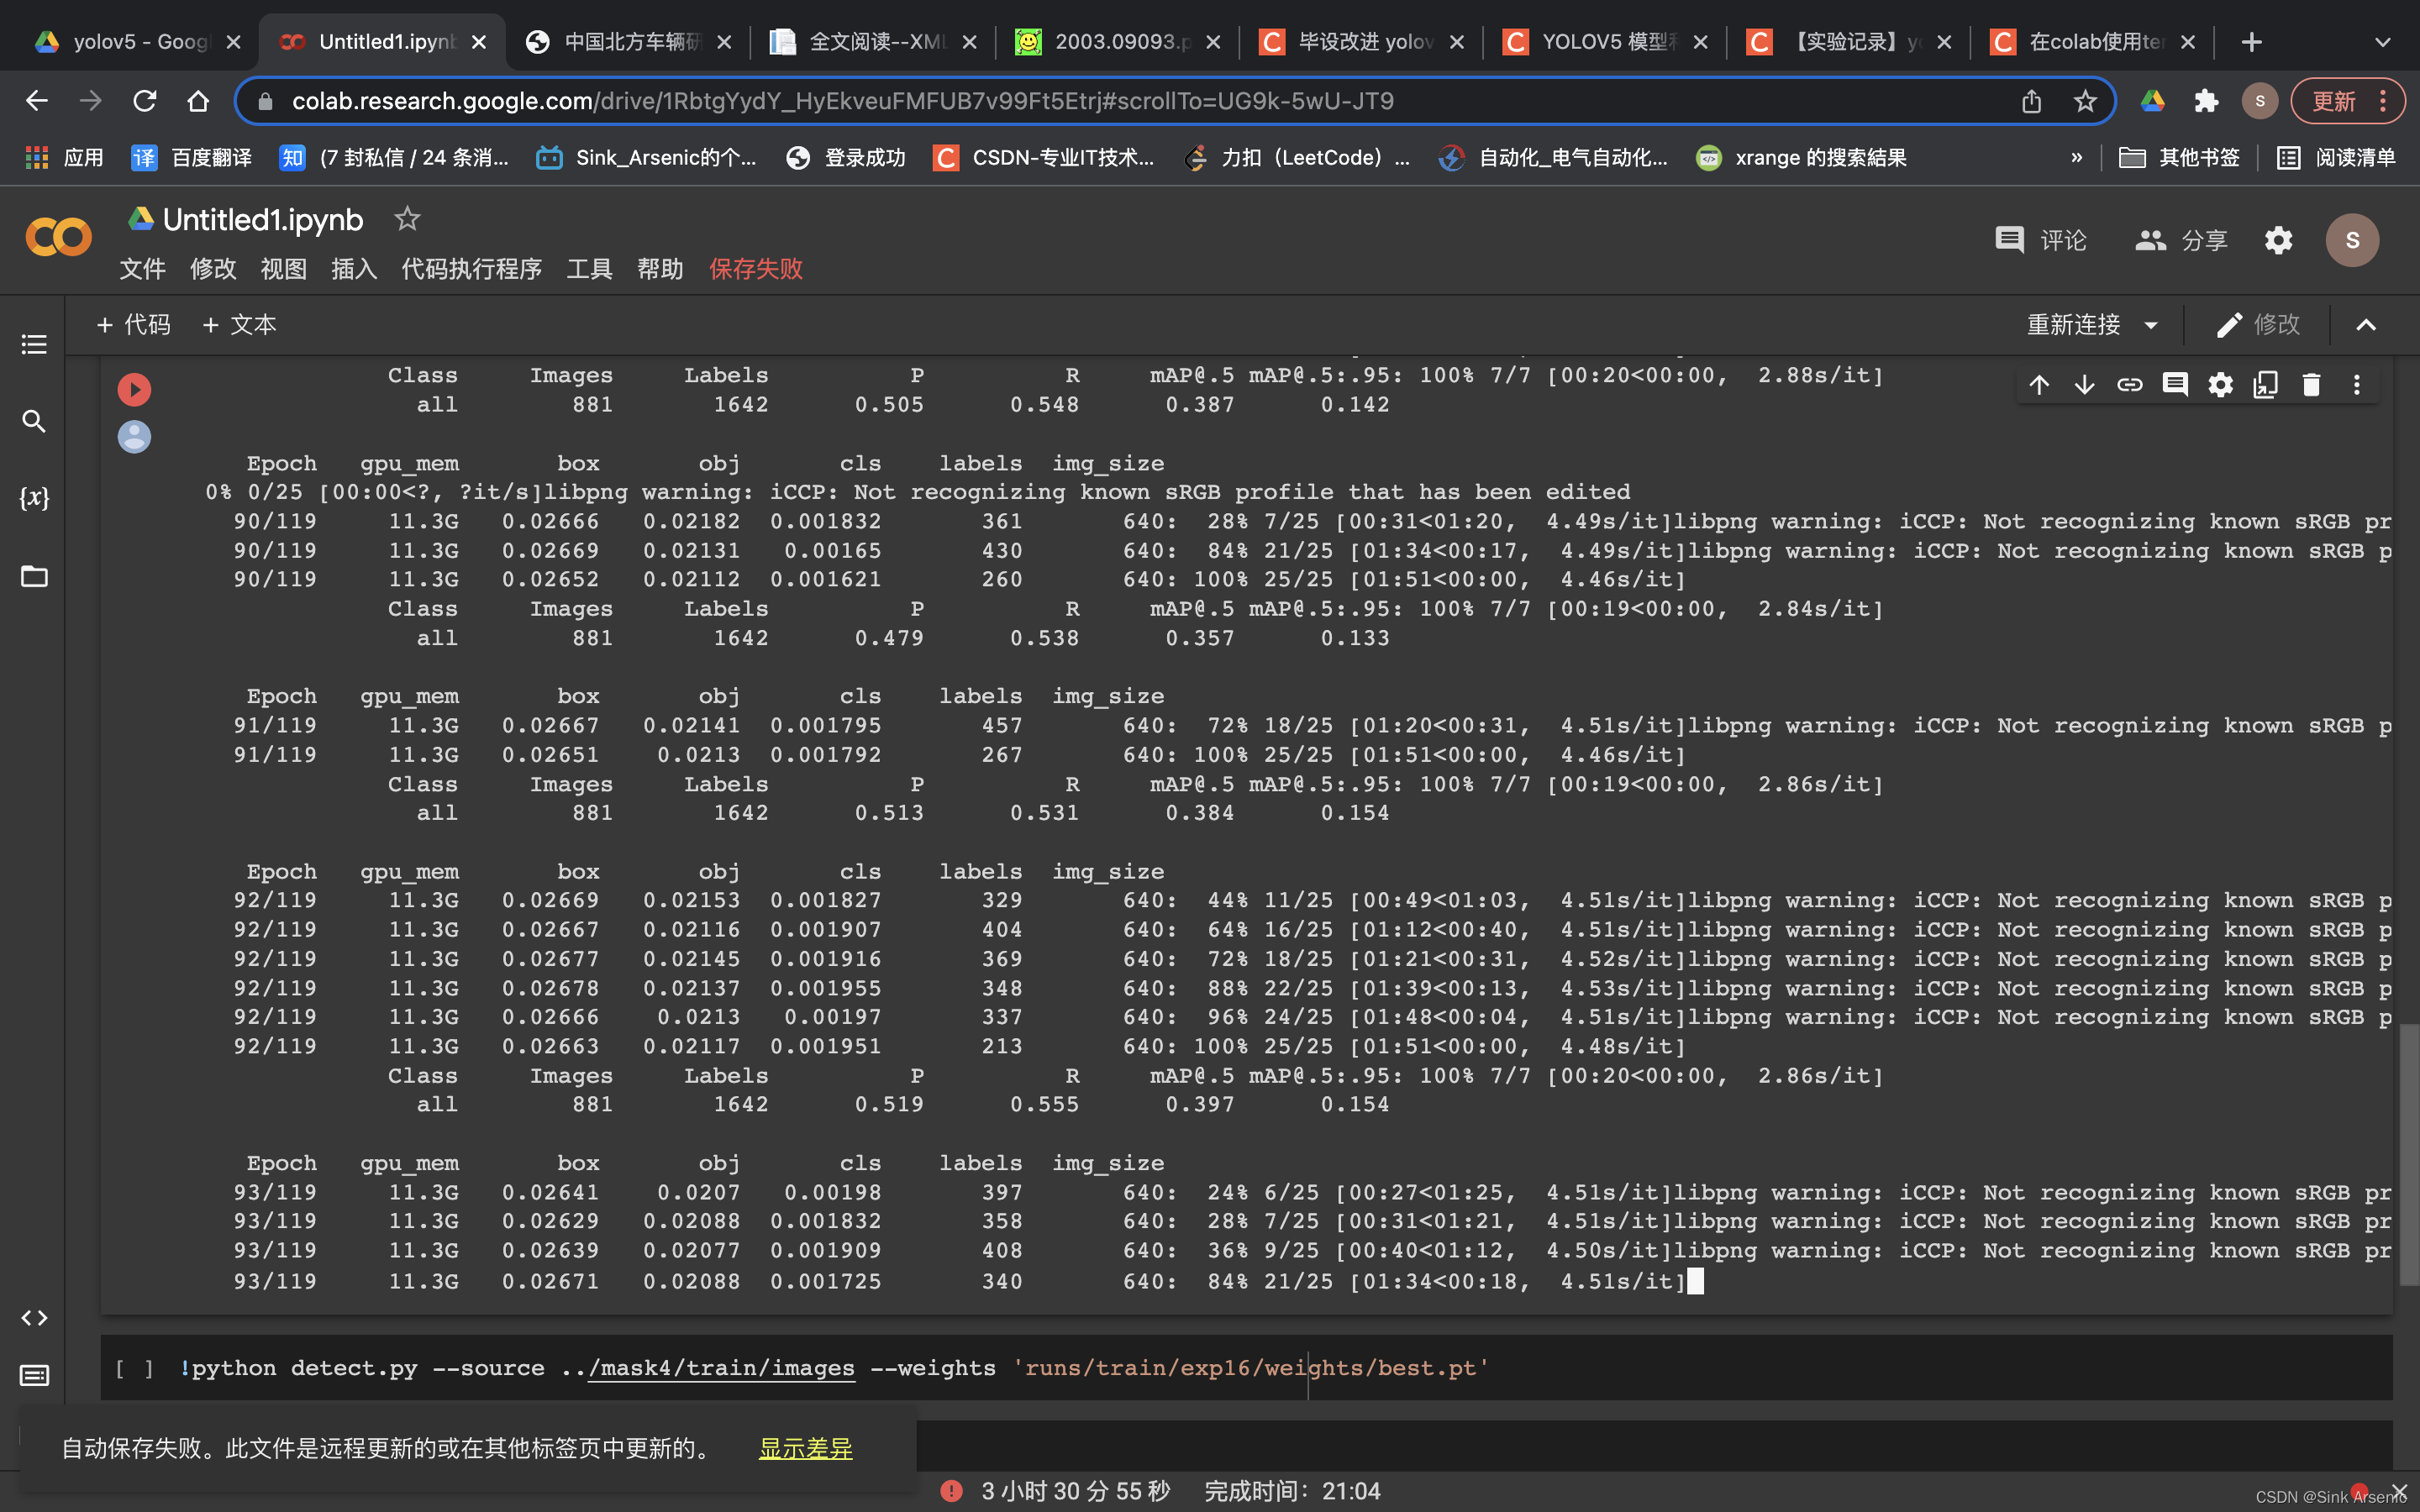The height and width of the screenshot is (1512, 2420).
Task: Copy link to cell icon
Action: [2129, 385]
